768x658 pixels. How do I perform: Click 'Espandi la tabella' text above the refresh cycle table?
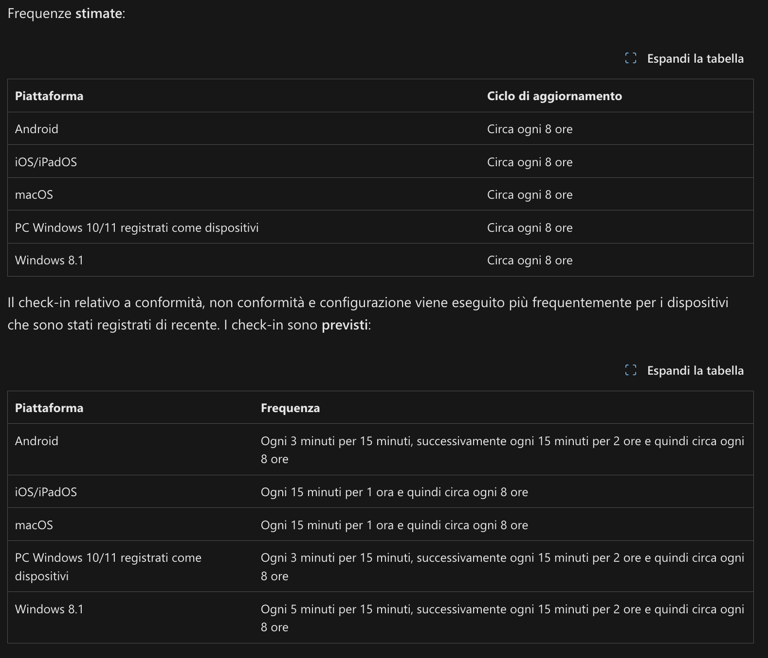click(x=695, y=59)
